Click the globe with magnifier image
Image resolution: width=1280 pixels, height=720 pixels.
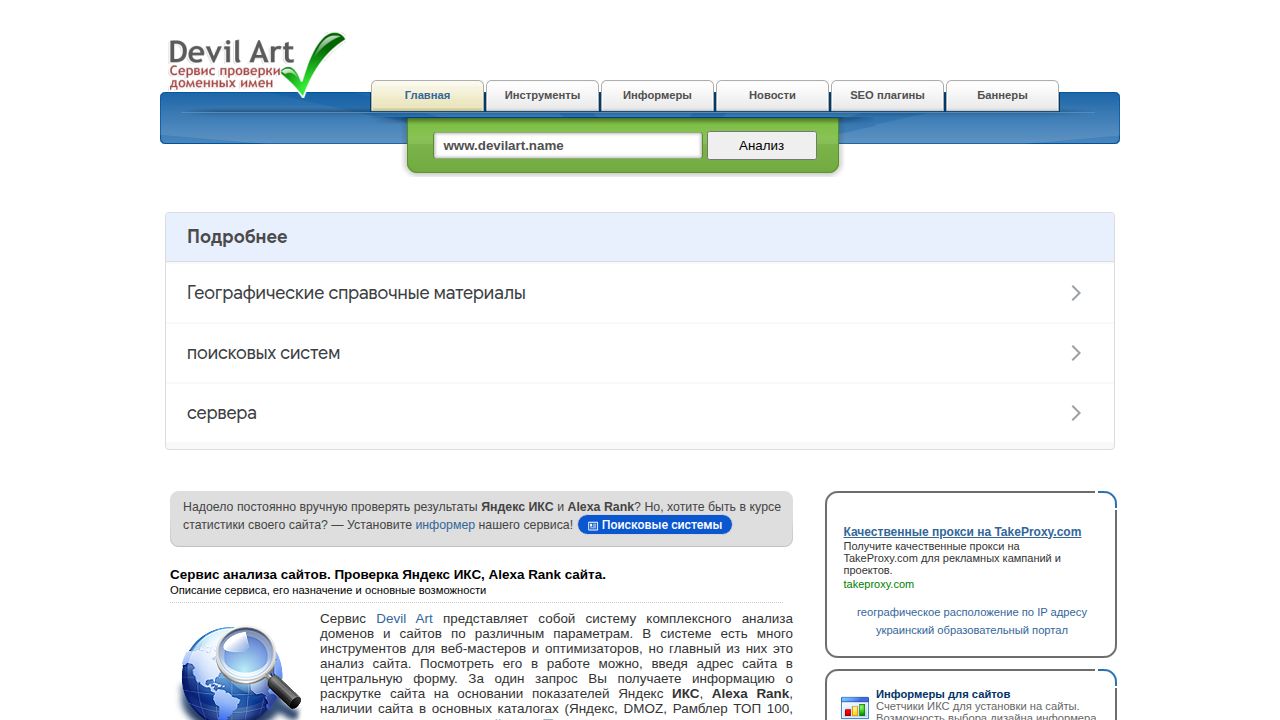(x=241, y=671)
